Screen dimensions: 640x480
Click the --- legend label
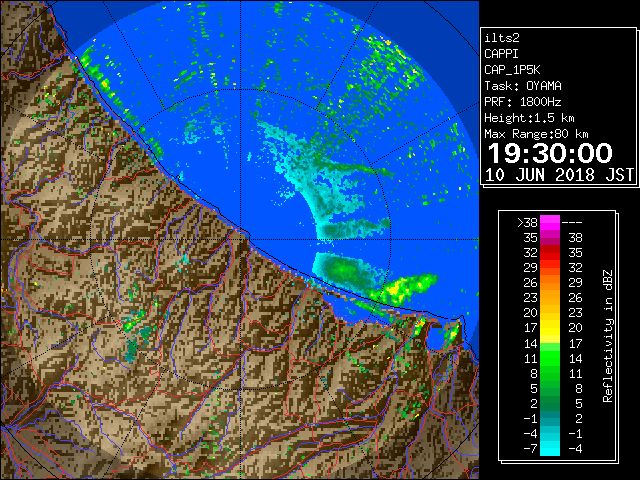click(572, 223)
